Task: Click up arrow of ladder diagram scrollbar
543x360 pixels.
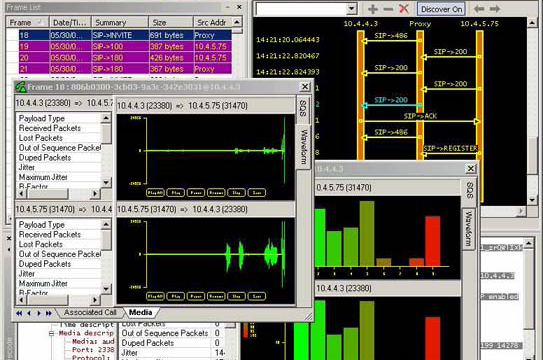Action: tap(532, 23)
